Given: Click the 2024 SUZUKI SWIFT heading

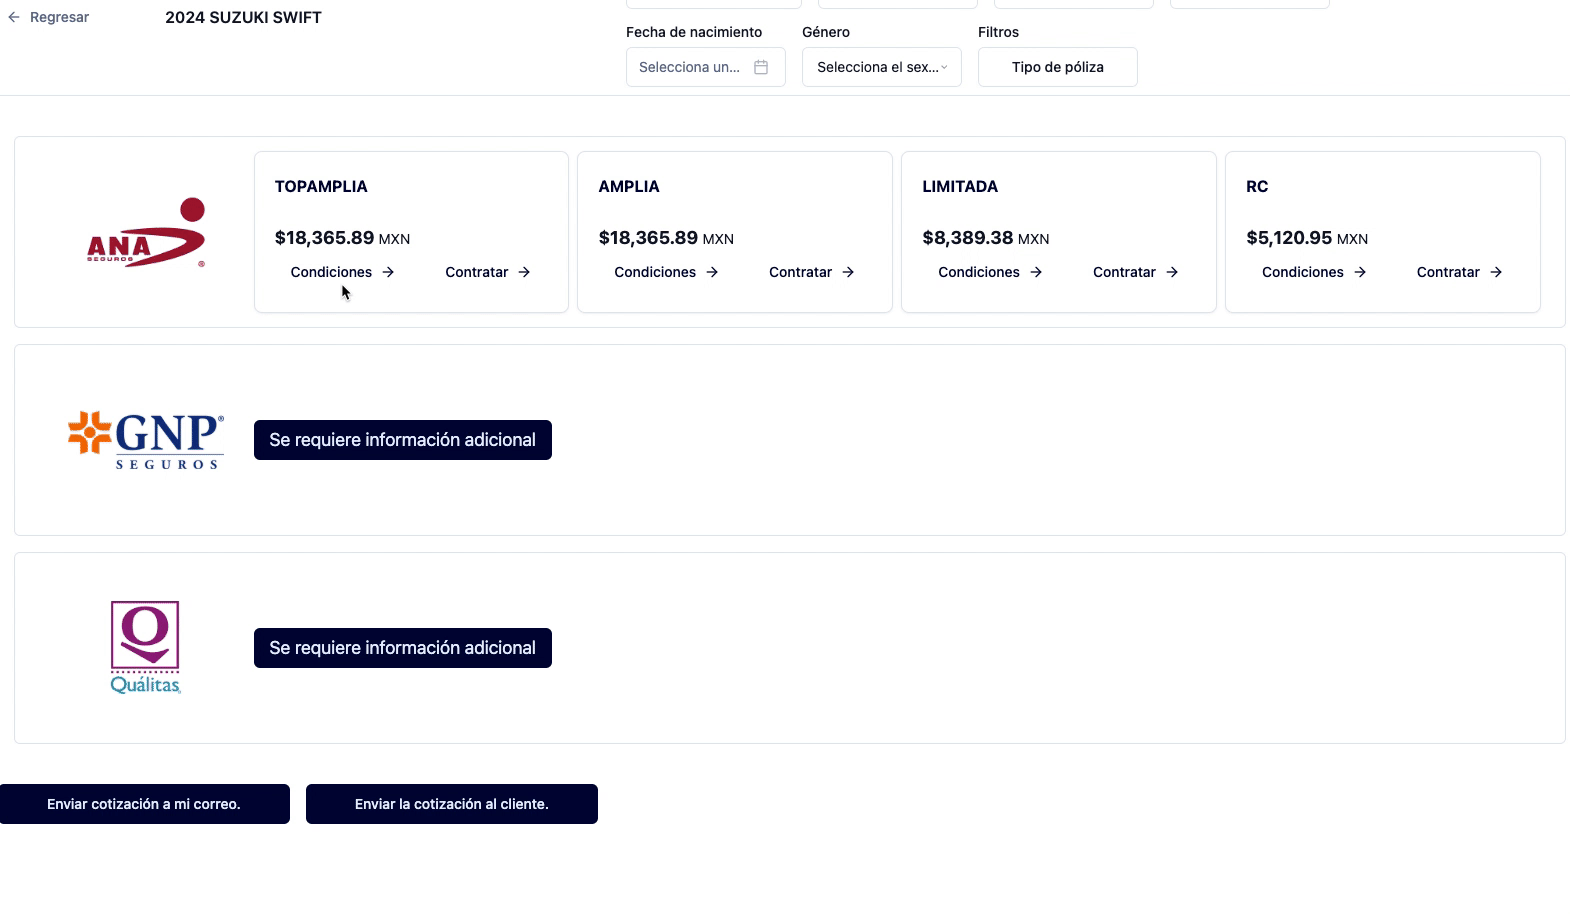Looking at the screenshot, I should pos(243,17).
